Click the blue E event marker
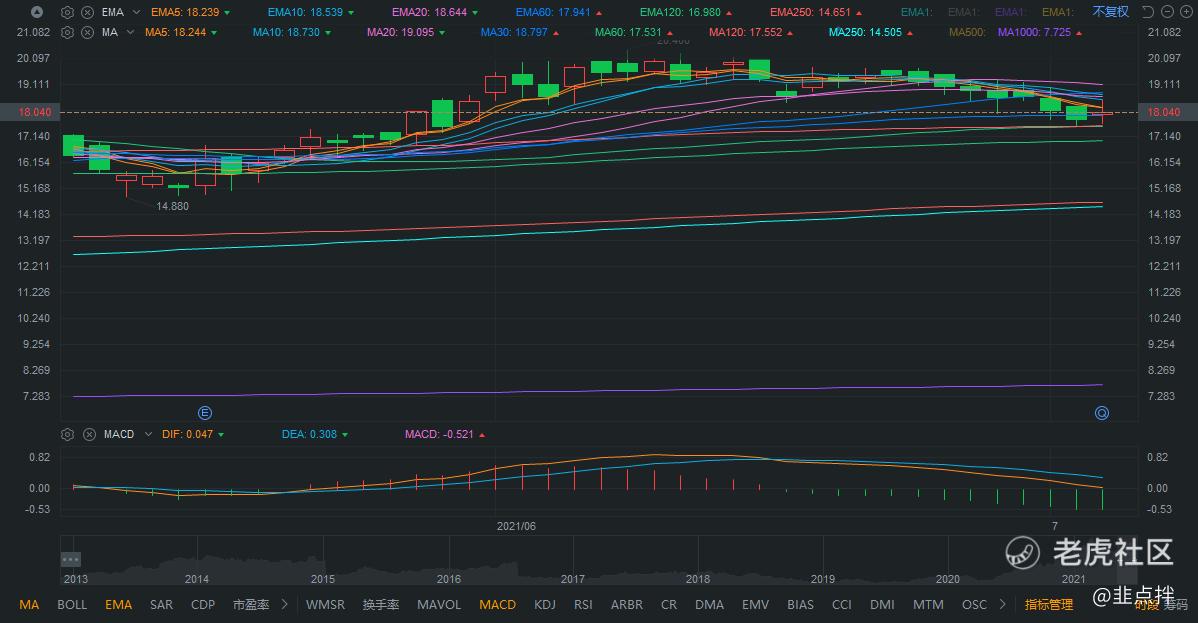This screenshot has height=623, width=1198. coord(205,413)
